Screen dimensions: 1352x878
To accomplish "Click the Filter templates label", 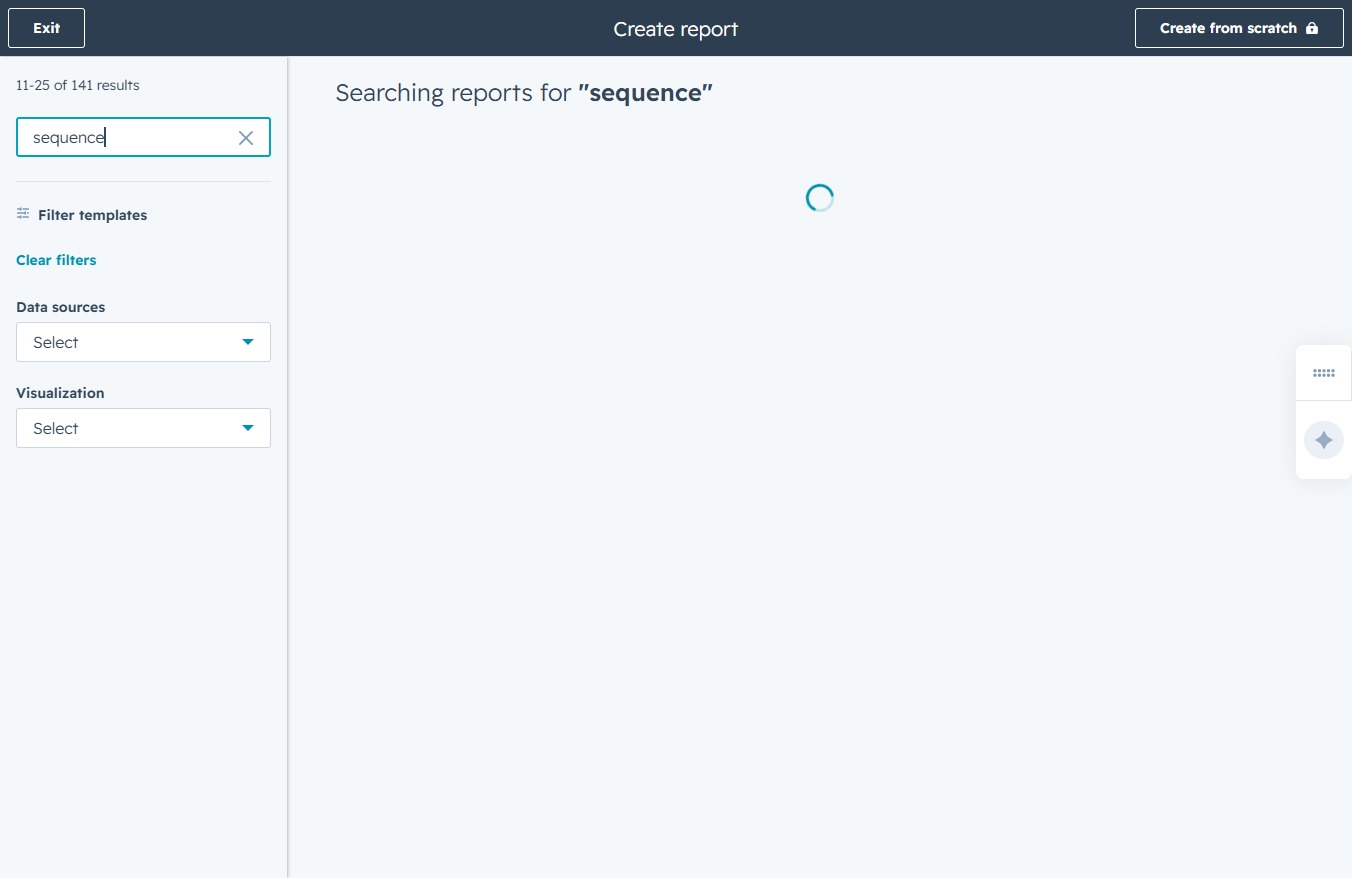I will [x=92, y=215].
